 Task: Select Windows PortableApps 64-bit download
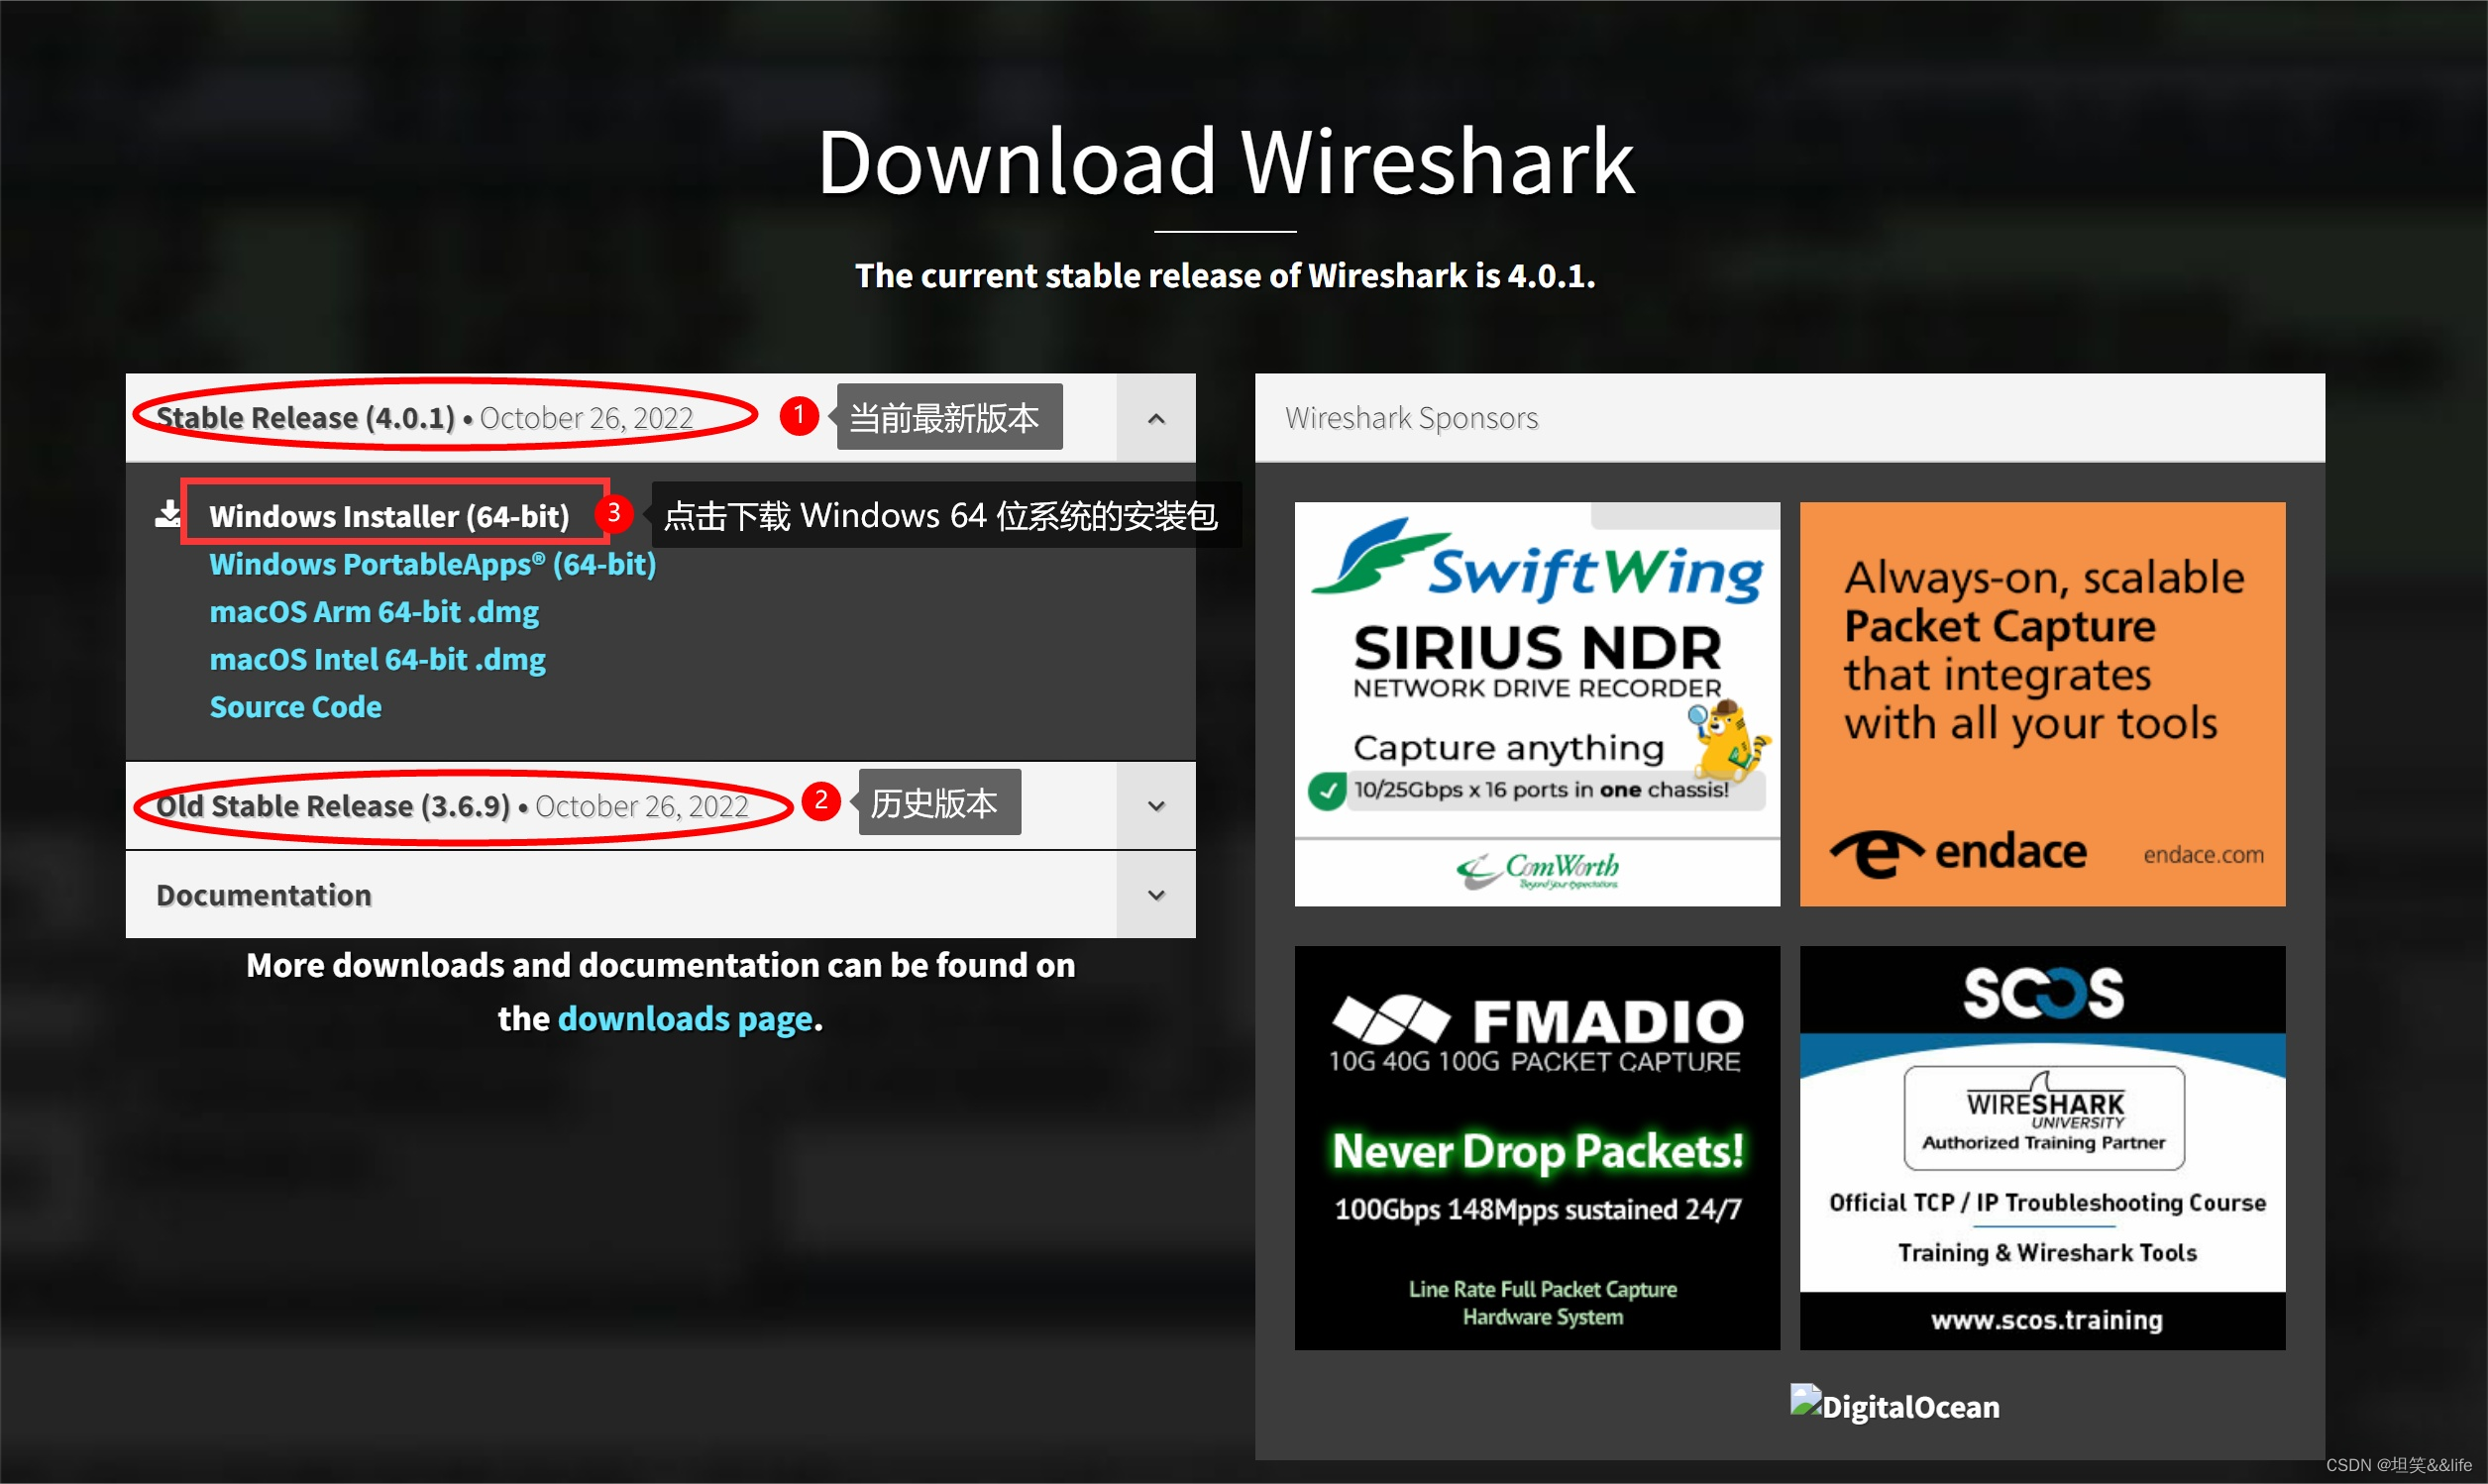tap(431, 564)
